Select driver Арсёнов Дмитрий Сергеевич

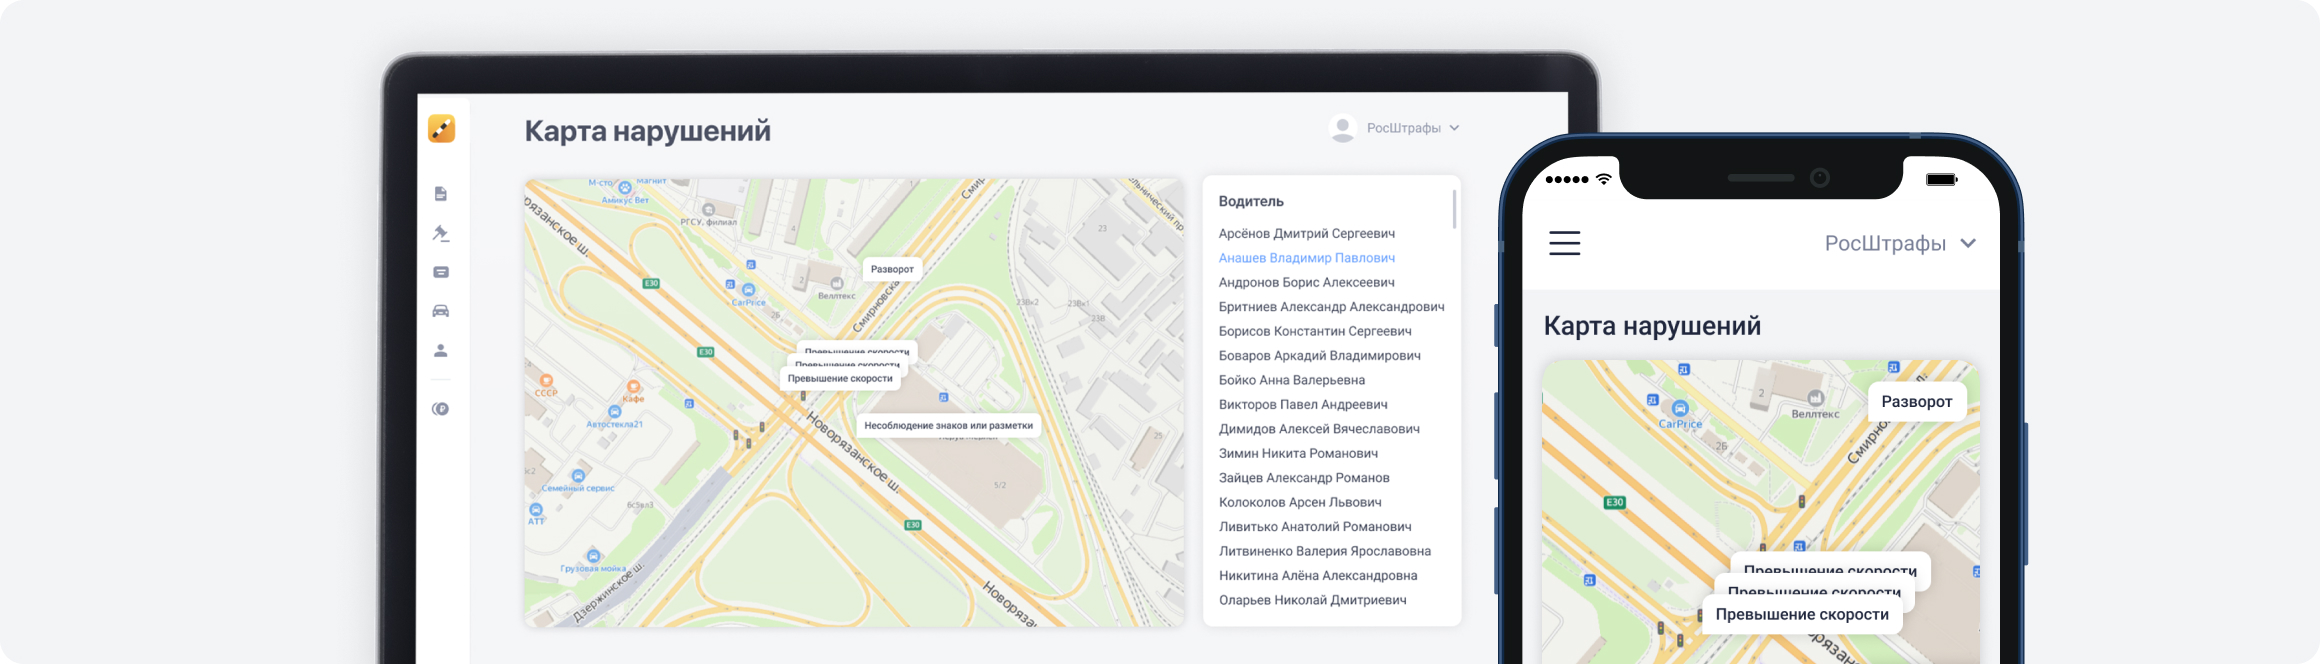coord(1306,234)
